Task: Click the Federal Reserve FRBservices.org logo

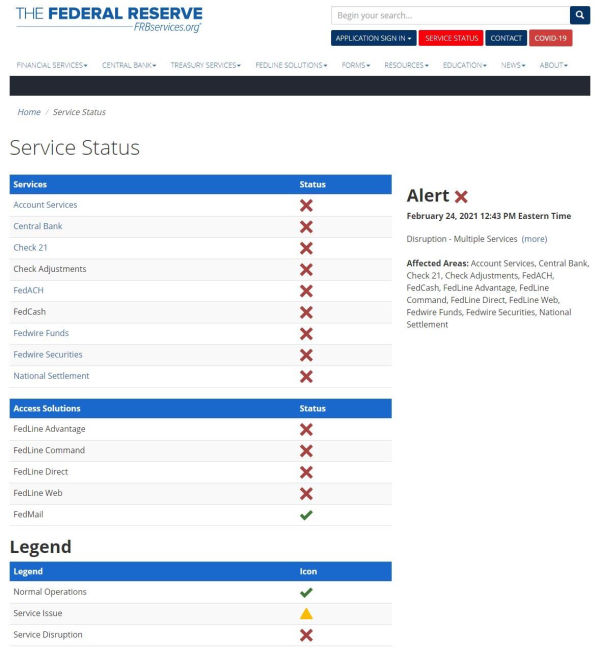Action: coord(109,19)
